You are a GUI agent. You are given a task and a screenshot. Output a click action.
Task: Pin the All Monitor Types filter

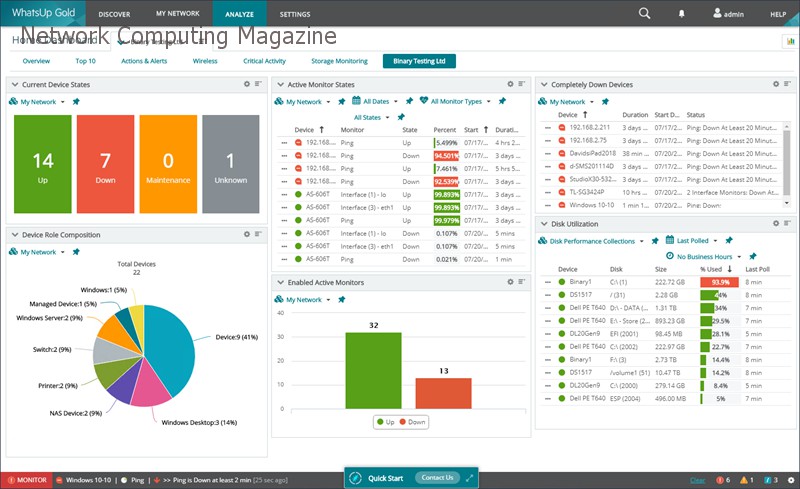click(x=502, y=101)
